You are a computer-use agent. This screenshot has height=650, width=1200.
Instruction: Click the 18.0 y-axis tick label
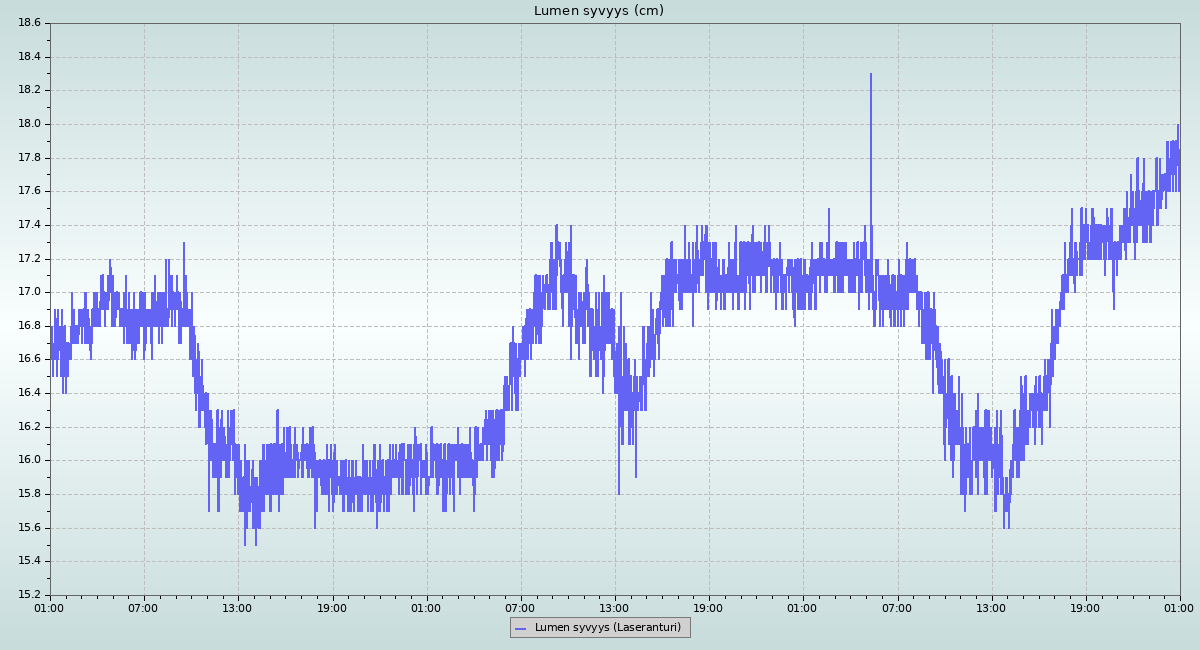pyautogui.click(x=29, y=124)
